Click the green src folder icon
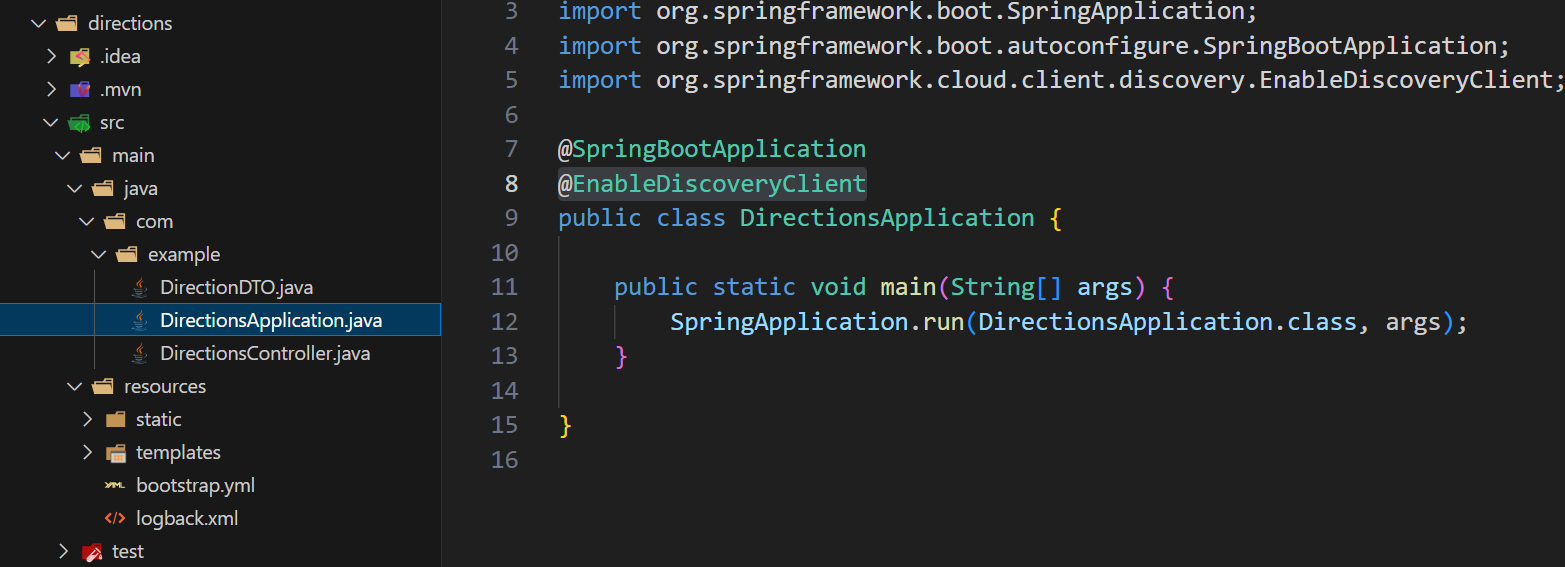1565x567 pixels. coord(79,123)
